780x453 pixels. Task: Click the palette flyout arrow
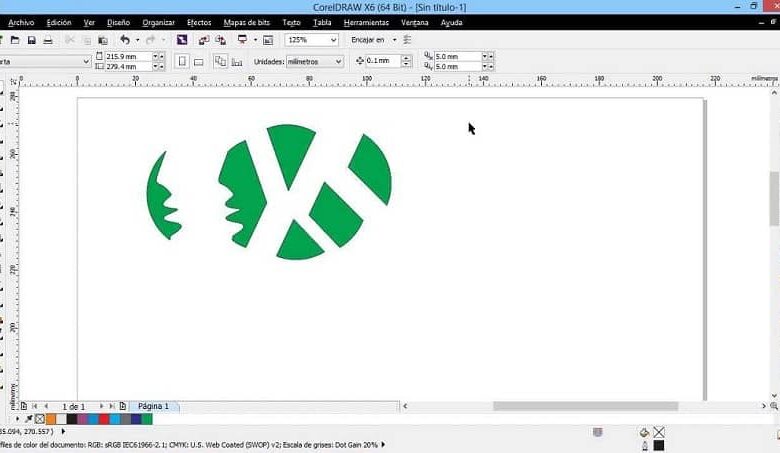click(x=17, y=419)
